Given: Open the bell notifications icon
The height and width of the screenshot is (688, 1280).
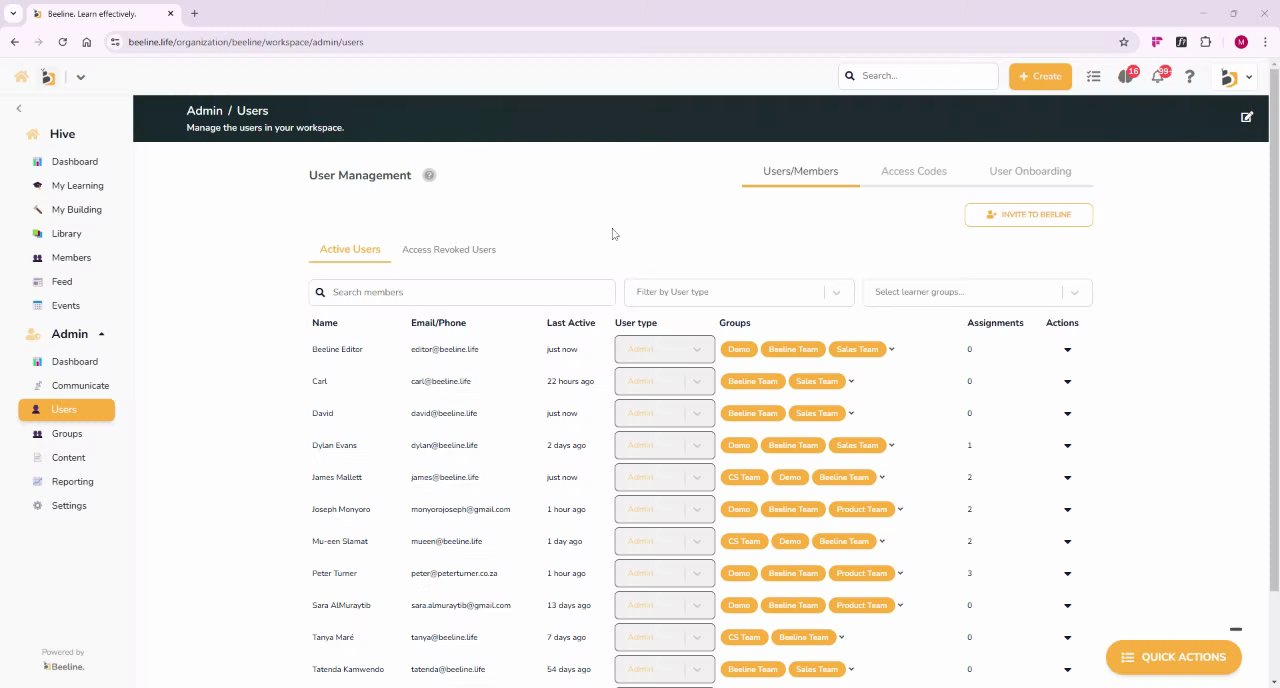Looking at the screenshot, I should click(x=1158, y=77).
